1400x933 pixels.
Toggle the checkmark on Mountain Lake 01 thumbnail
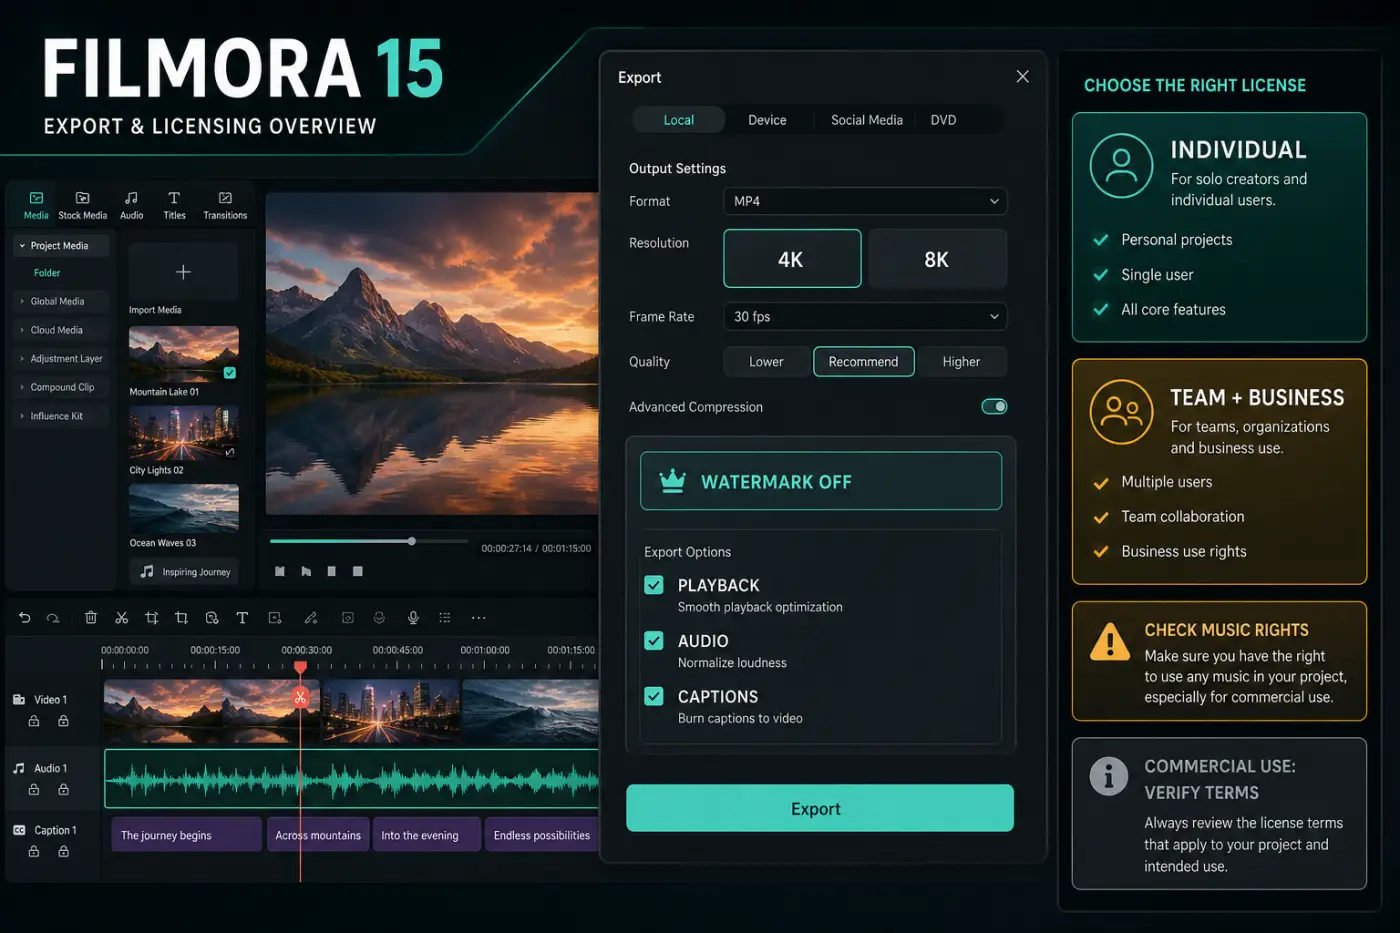pos(230,373)
